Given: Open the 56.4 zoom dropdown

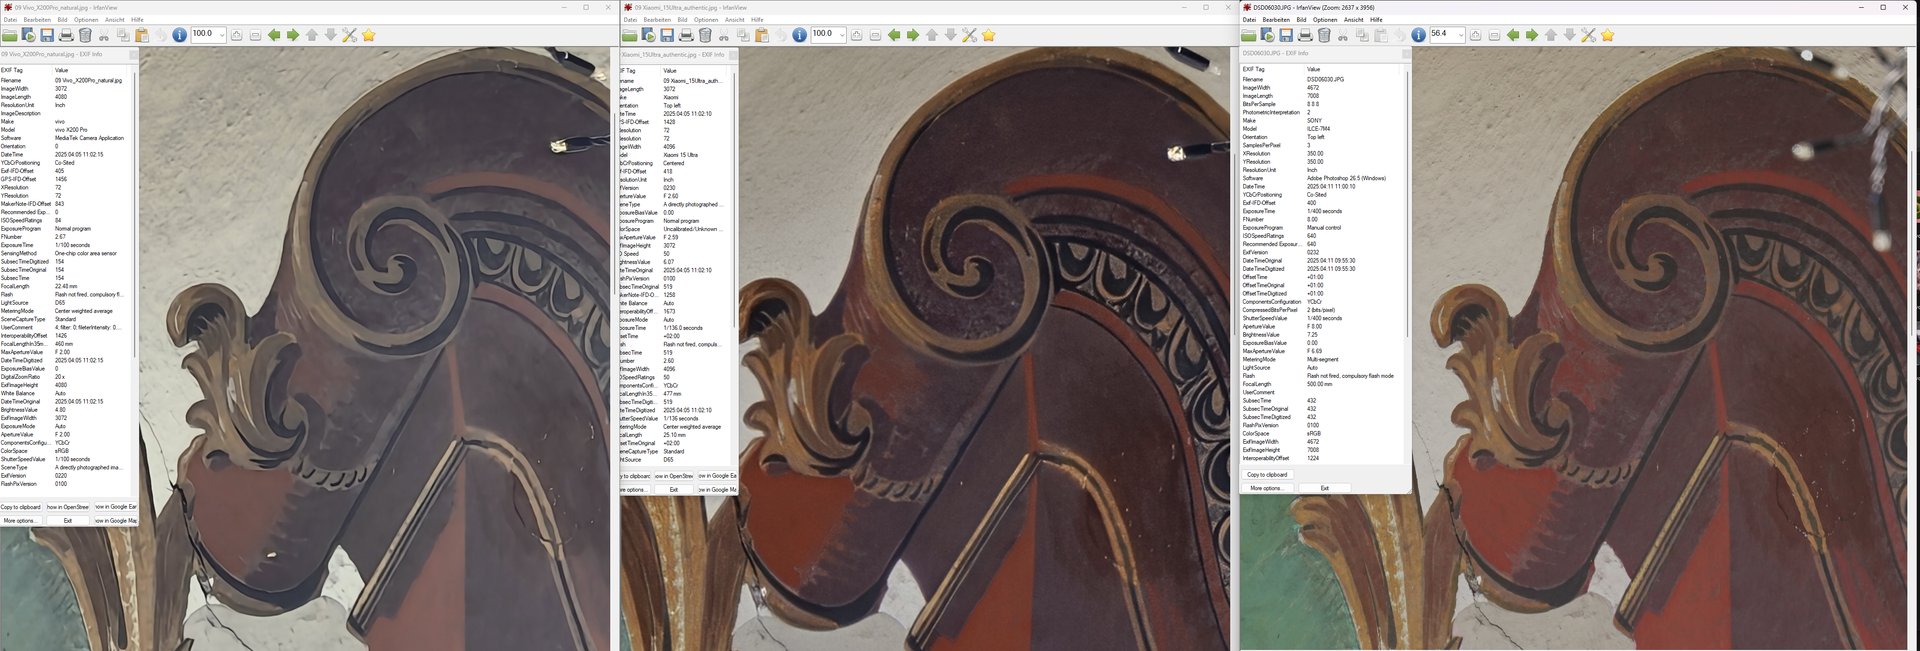Looking at the screenshot, I should 1461,35.
